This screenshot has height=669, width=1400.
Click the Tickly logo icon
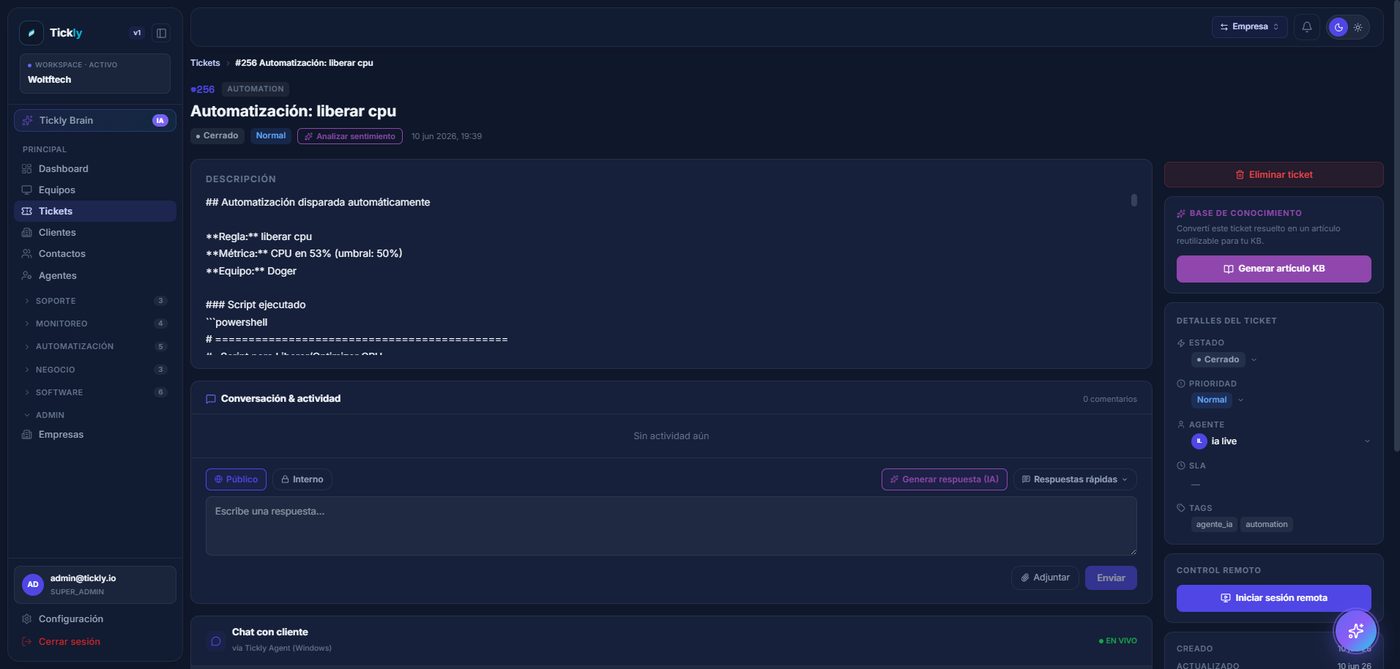pyautogui.click(x=32, y=33)
